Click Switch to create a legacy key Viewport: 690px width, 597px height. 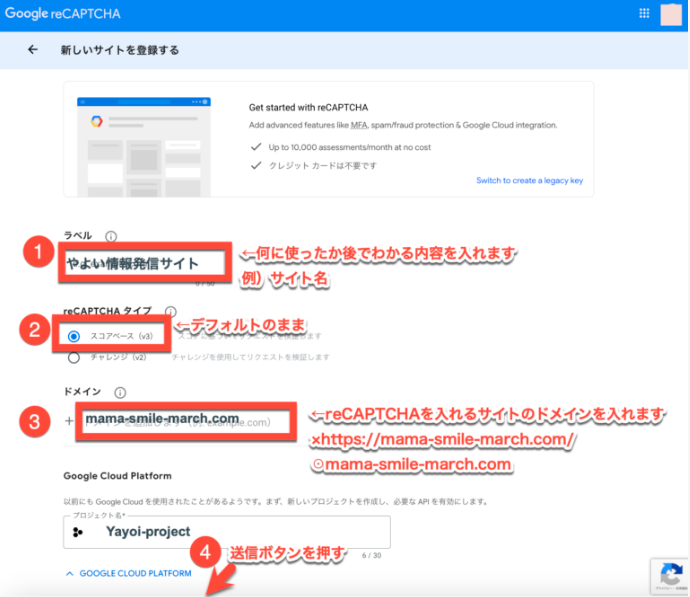pyautogui.click(x=529, y=181)
